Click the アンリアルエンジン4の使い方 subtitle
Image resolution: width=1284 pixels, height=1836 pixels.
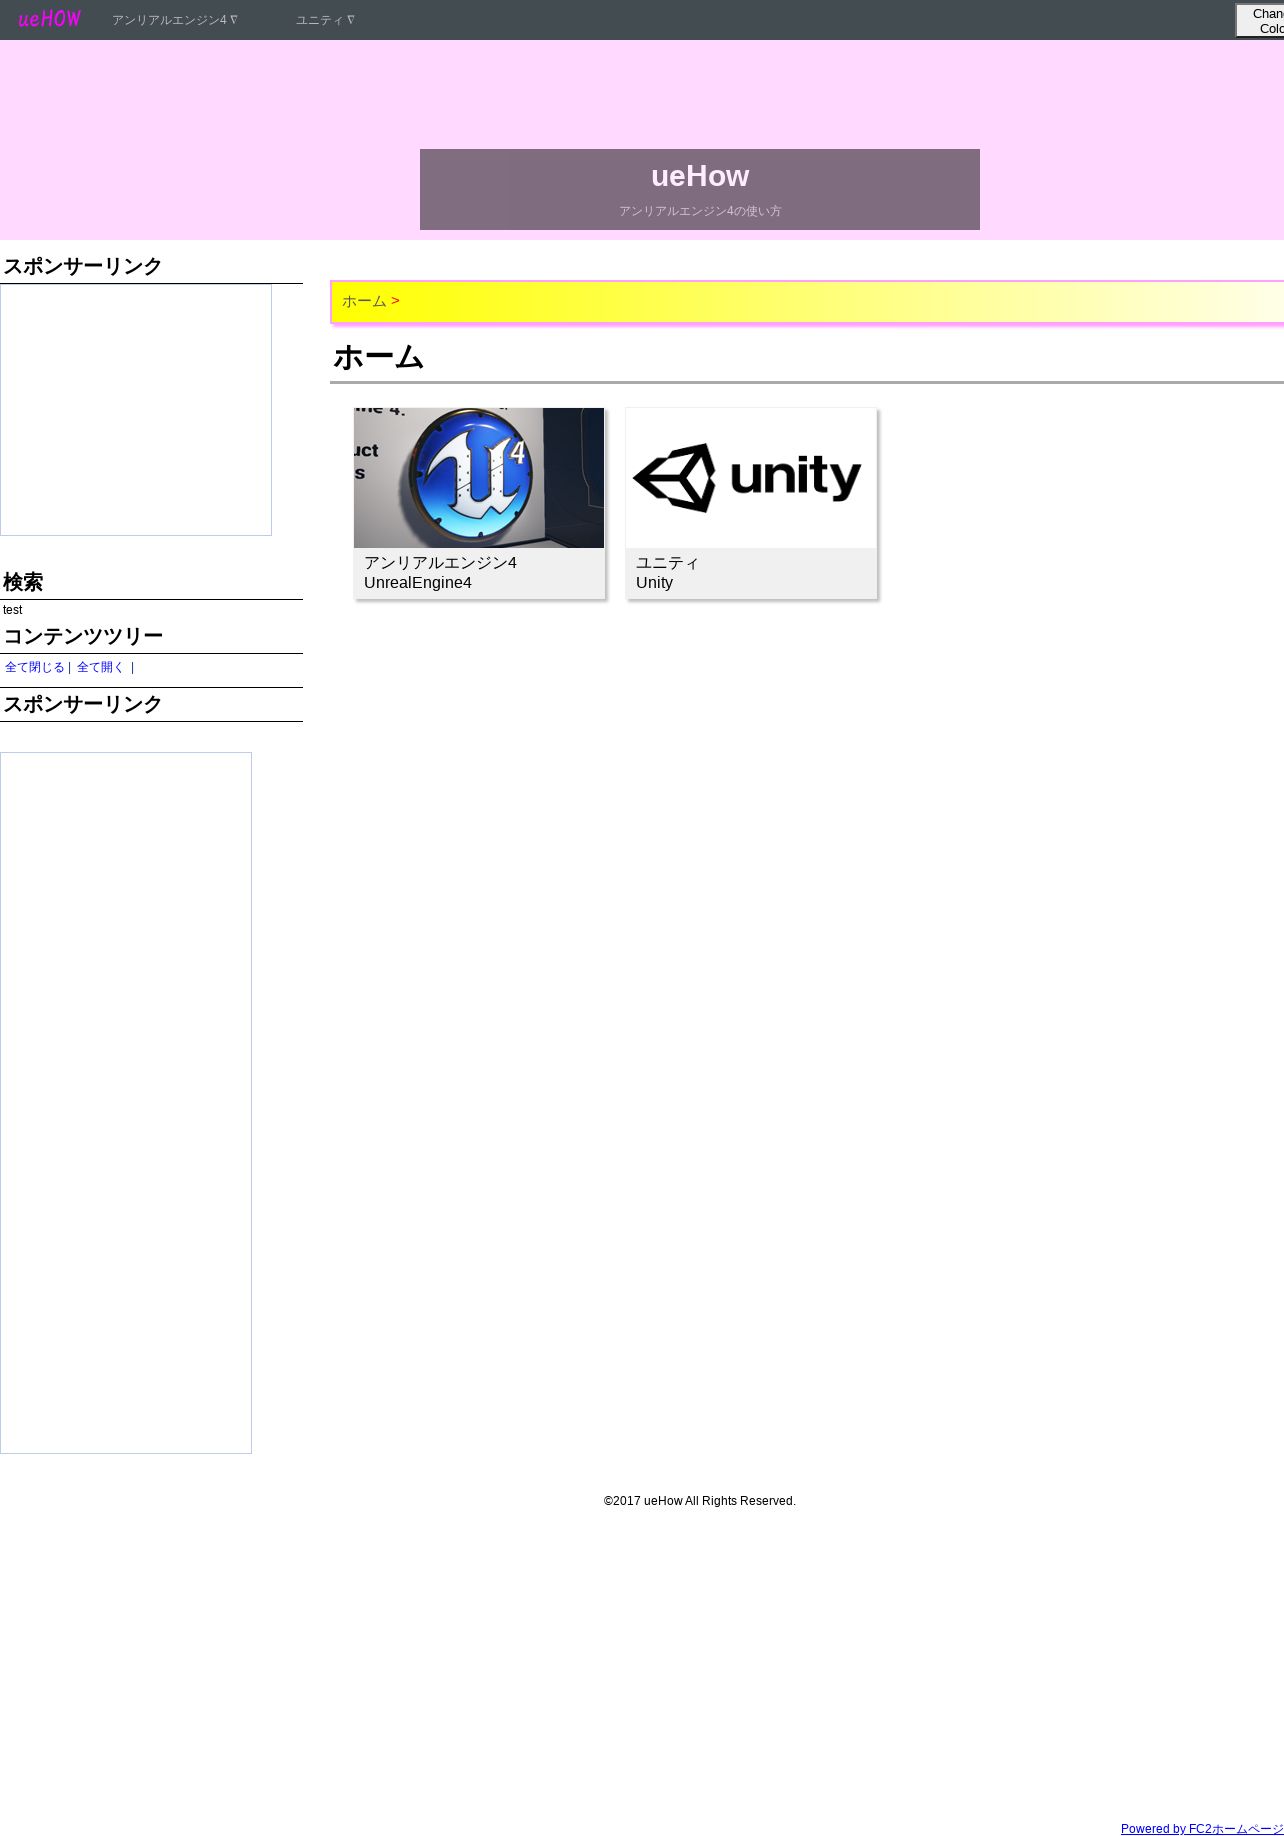point(700,211)
